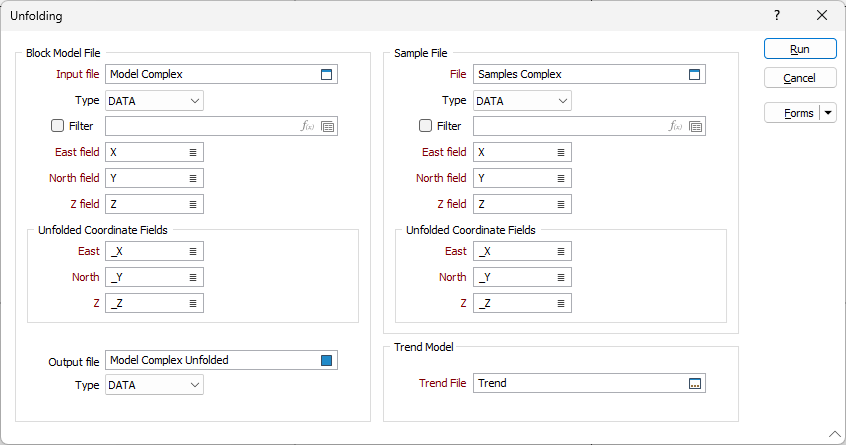Viewport: 846px width, 445px height.
Task: Open expression editor for Block Model filter
Action: point(307,126)
